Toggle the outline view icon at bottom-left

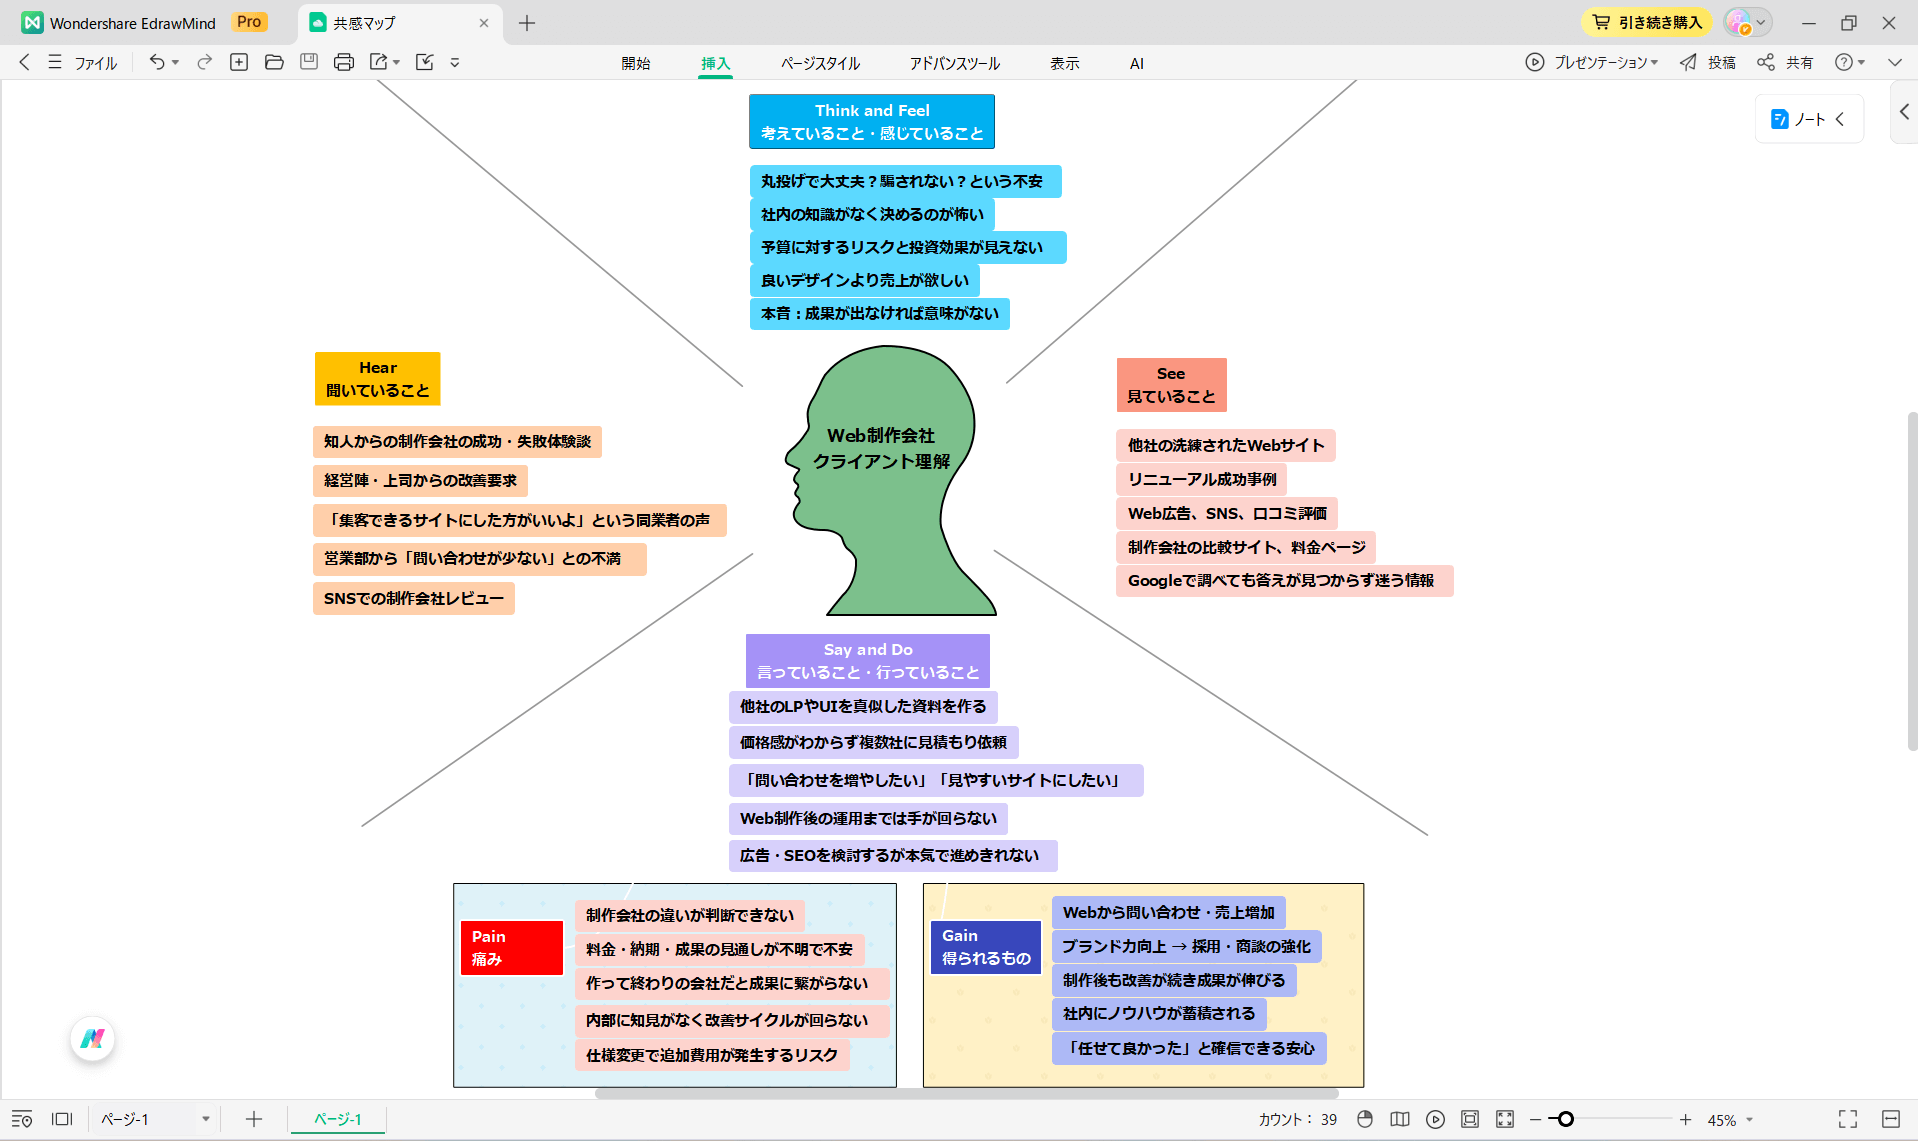pyautogui.click(x=22, y=1119)
